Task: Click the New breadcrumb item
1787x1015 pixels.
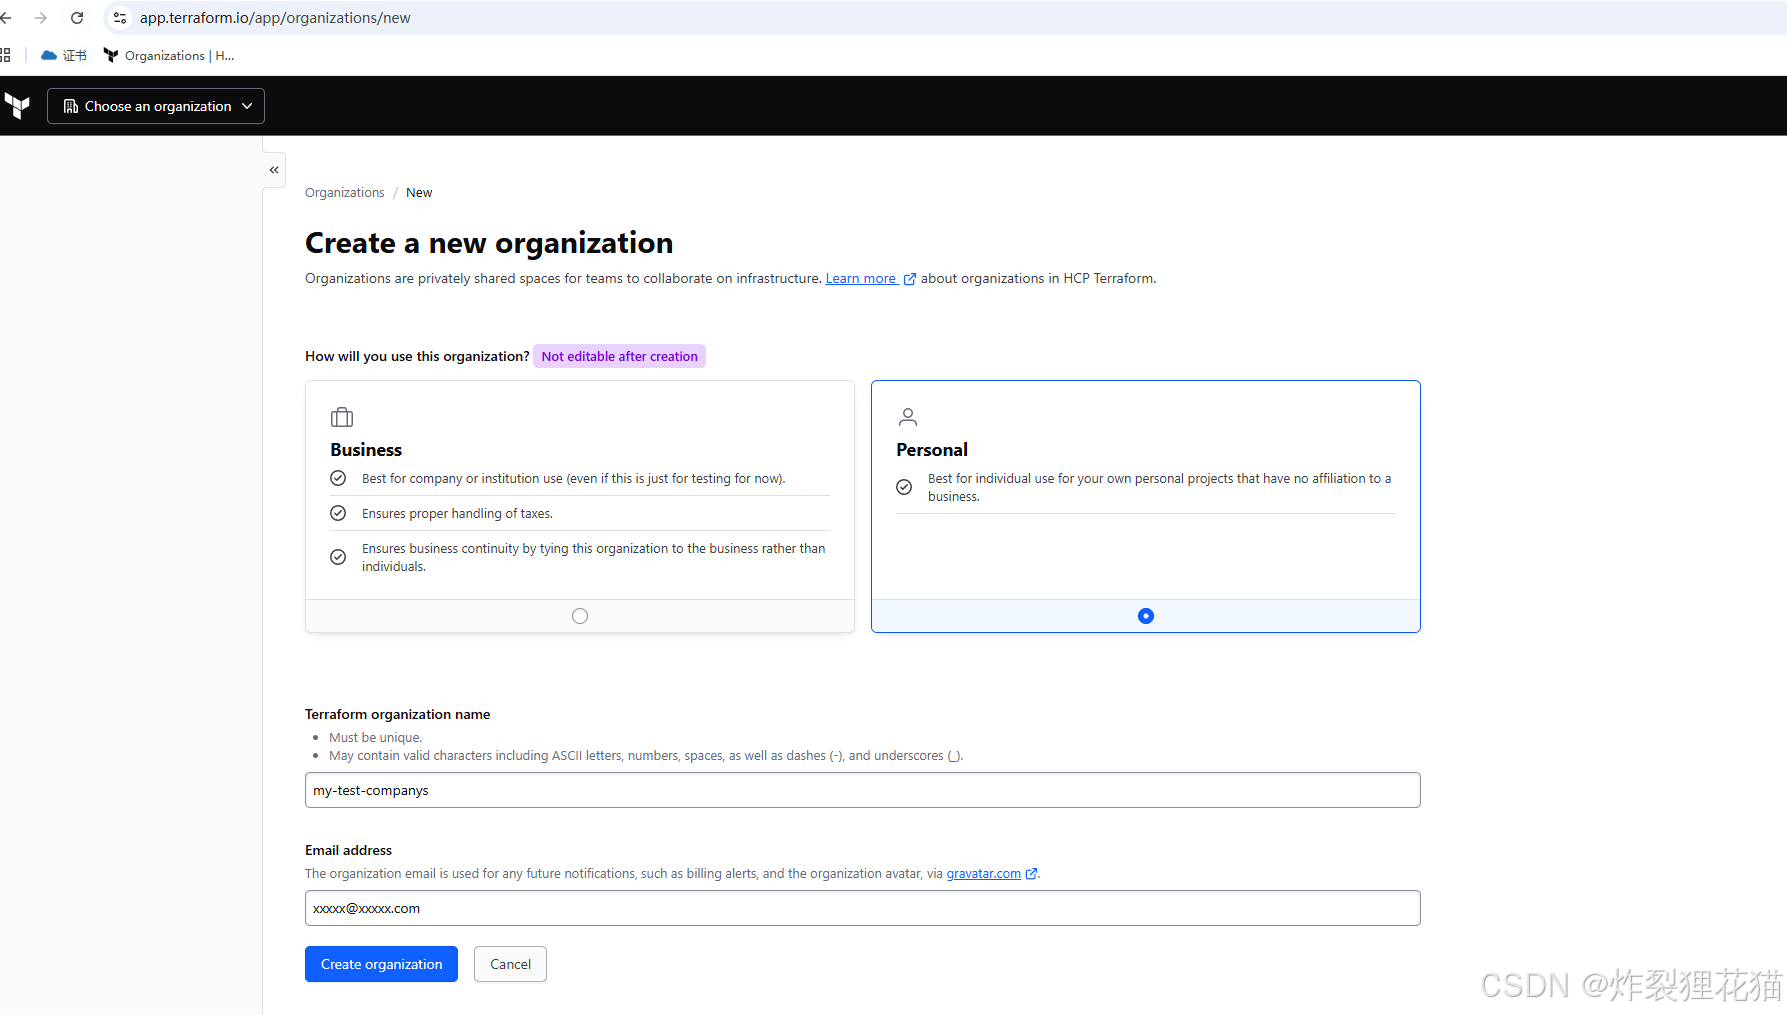Action: point(419,193)
